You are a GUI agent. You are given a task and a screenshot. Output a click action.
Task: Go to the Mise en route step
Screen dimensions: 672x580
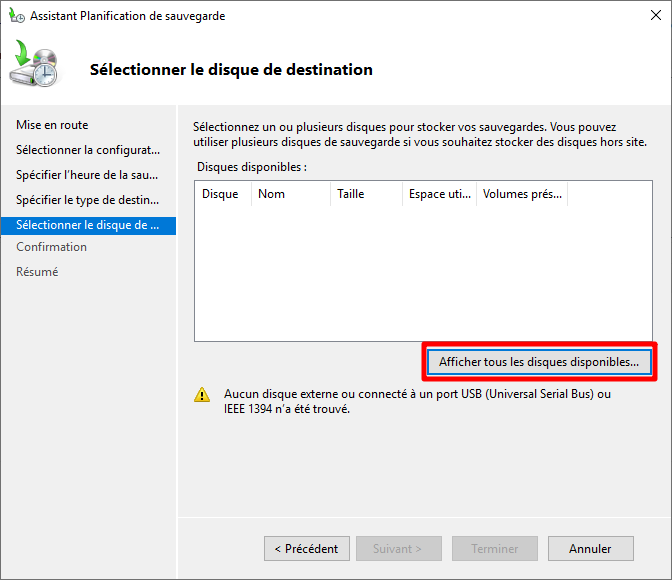[52, 125]
